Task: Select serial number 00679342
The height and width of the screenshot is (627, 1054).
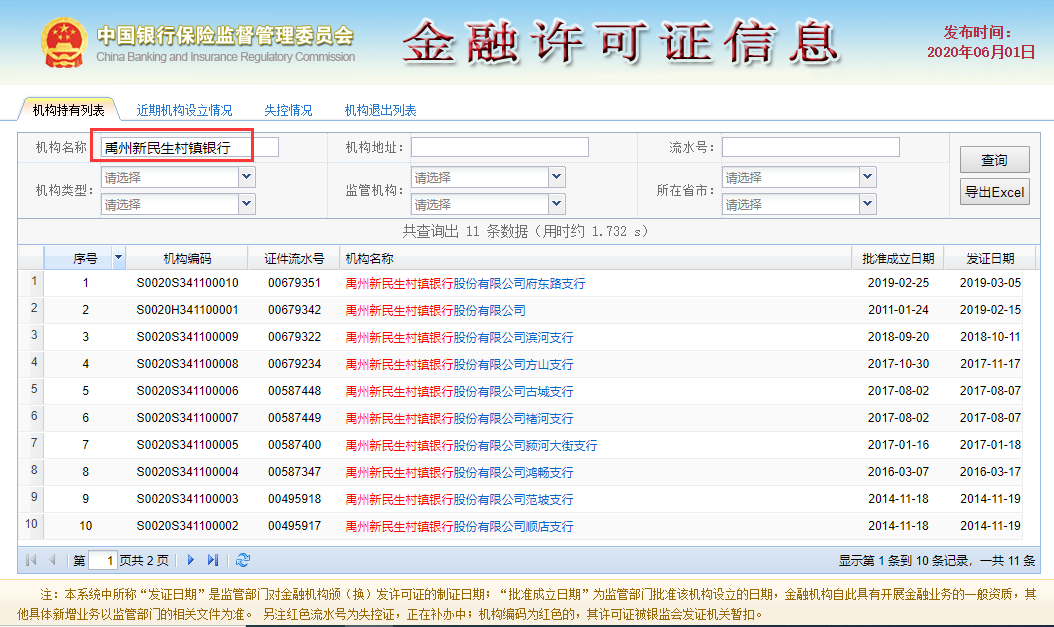Action: click(294, 310)
